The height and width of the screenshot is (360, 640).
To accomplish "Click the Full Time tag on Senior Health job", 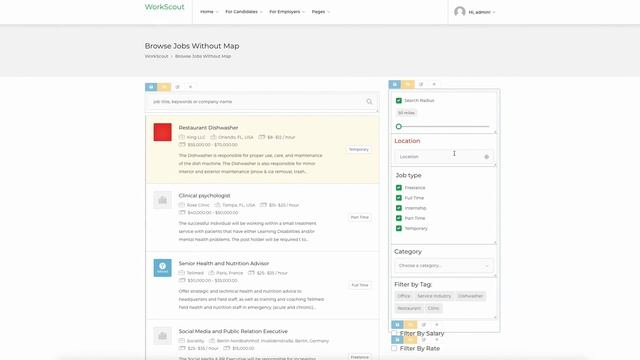I will tap(360, 285).
